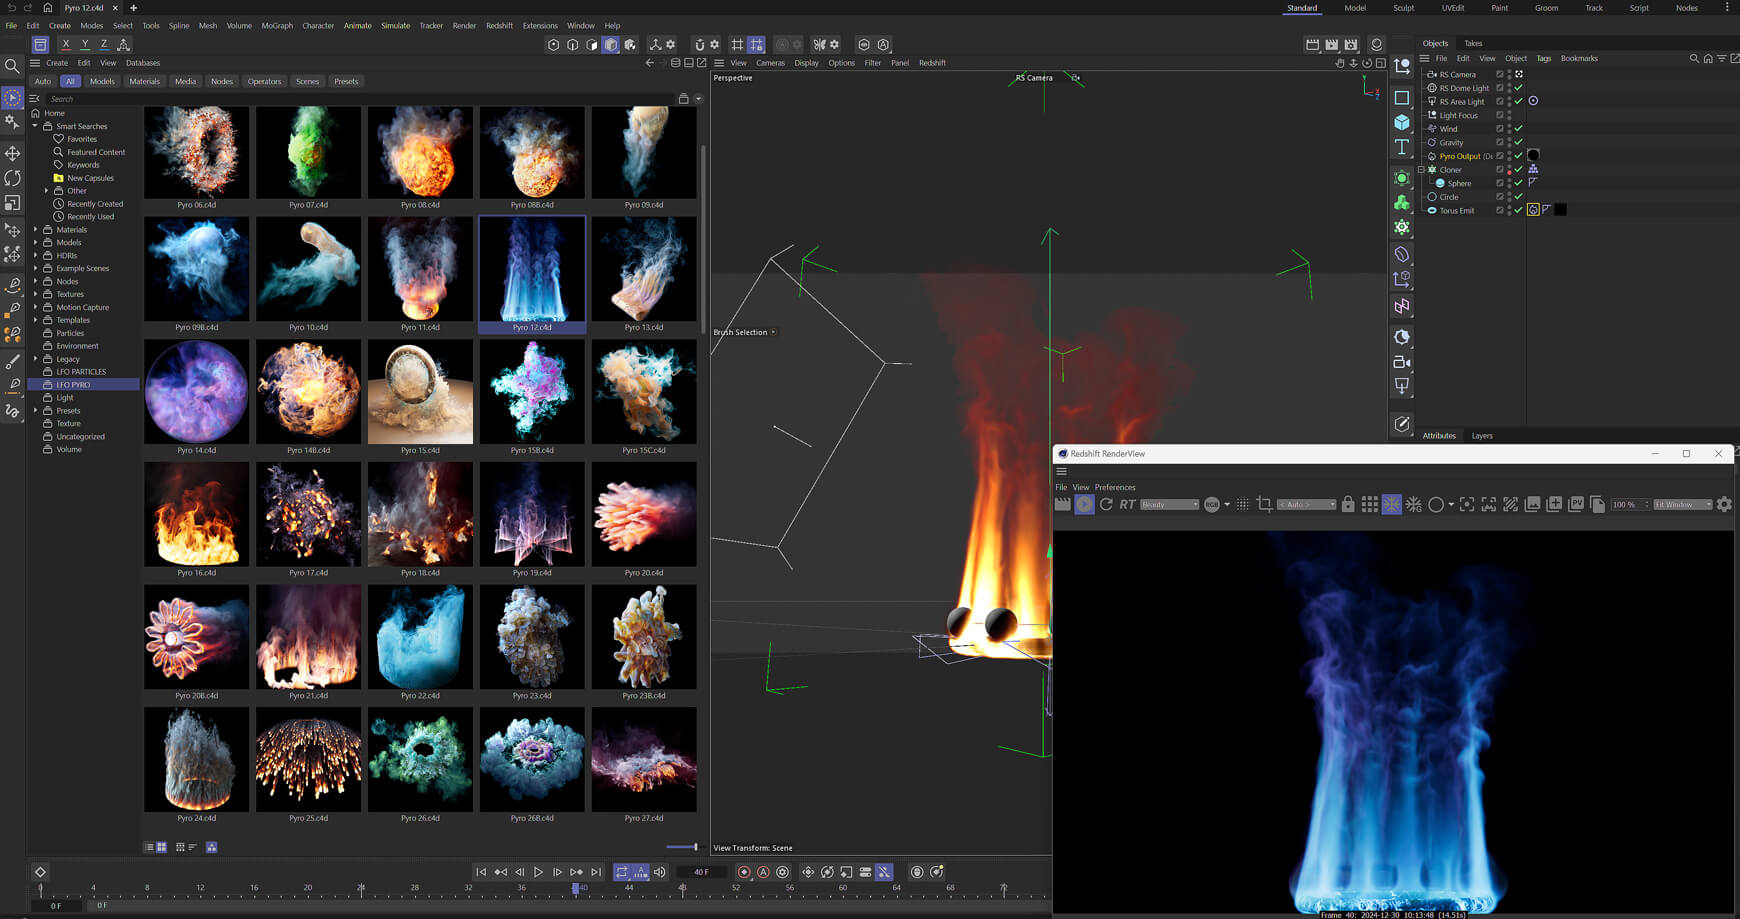The width and height of the screenshot is (1740, 919).
Task: Toggle Pyro Output layer checkbox
Action: click(1500, 156)
